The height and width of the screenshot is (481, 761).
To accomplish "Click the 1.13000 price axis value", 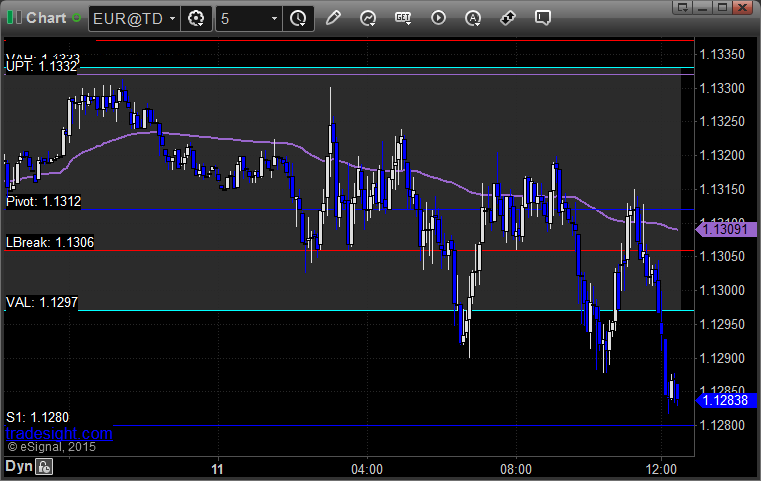I will pos(722,290).
